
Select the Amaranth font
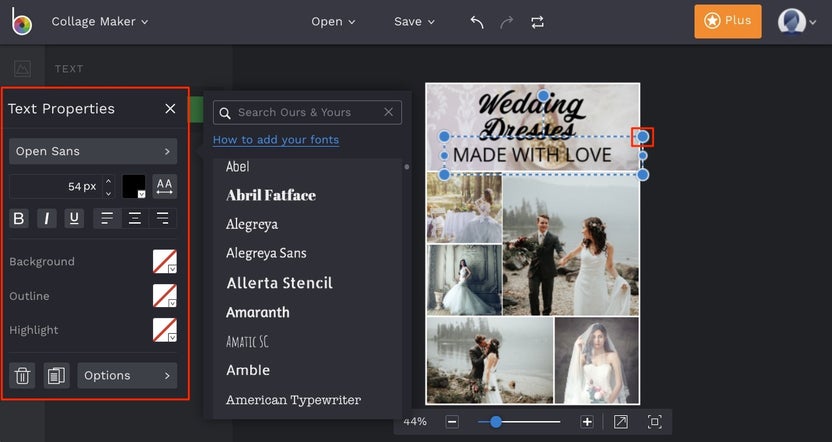[258, 312]
